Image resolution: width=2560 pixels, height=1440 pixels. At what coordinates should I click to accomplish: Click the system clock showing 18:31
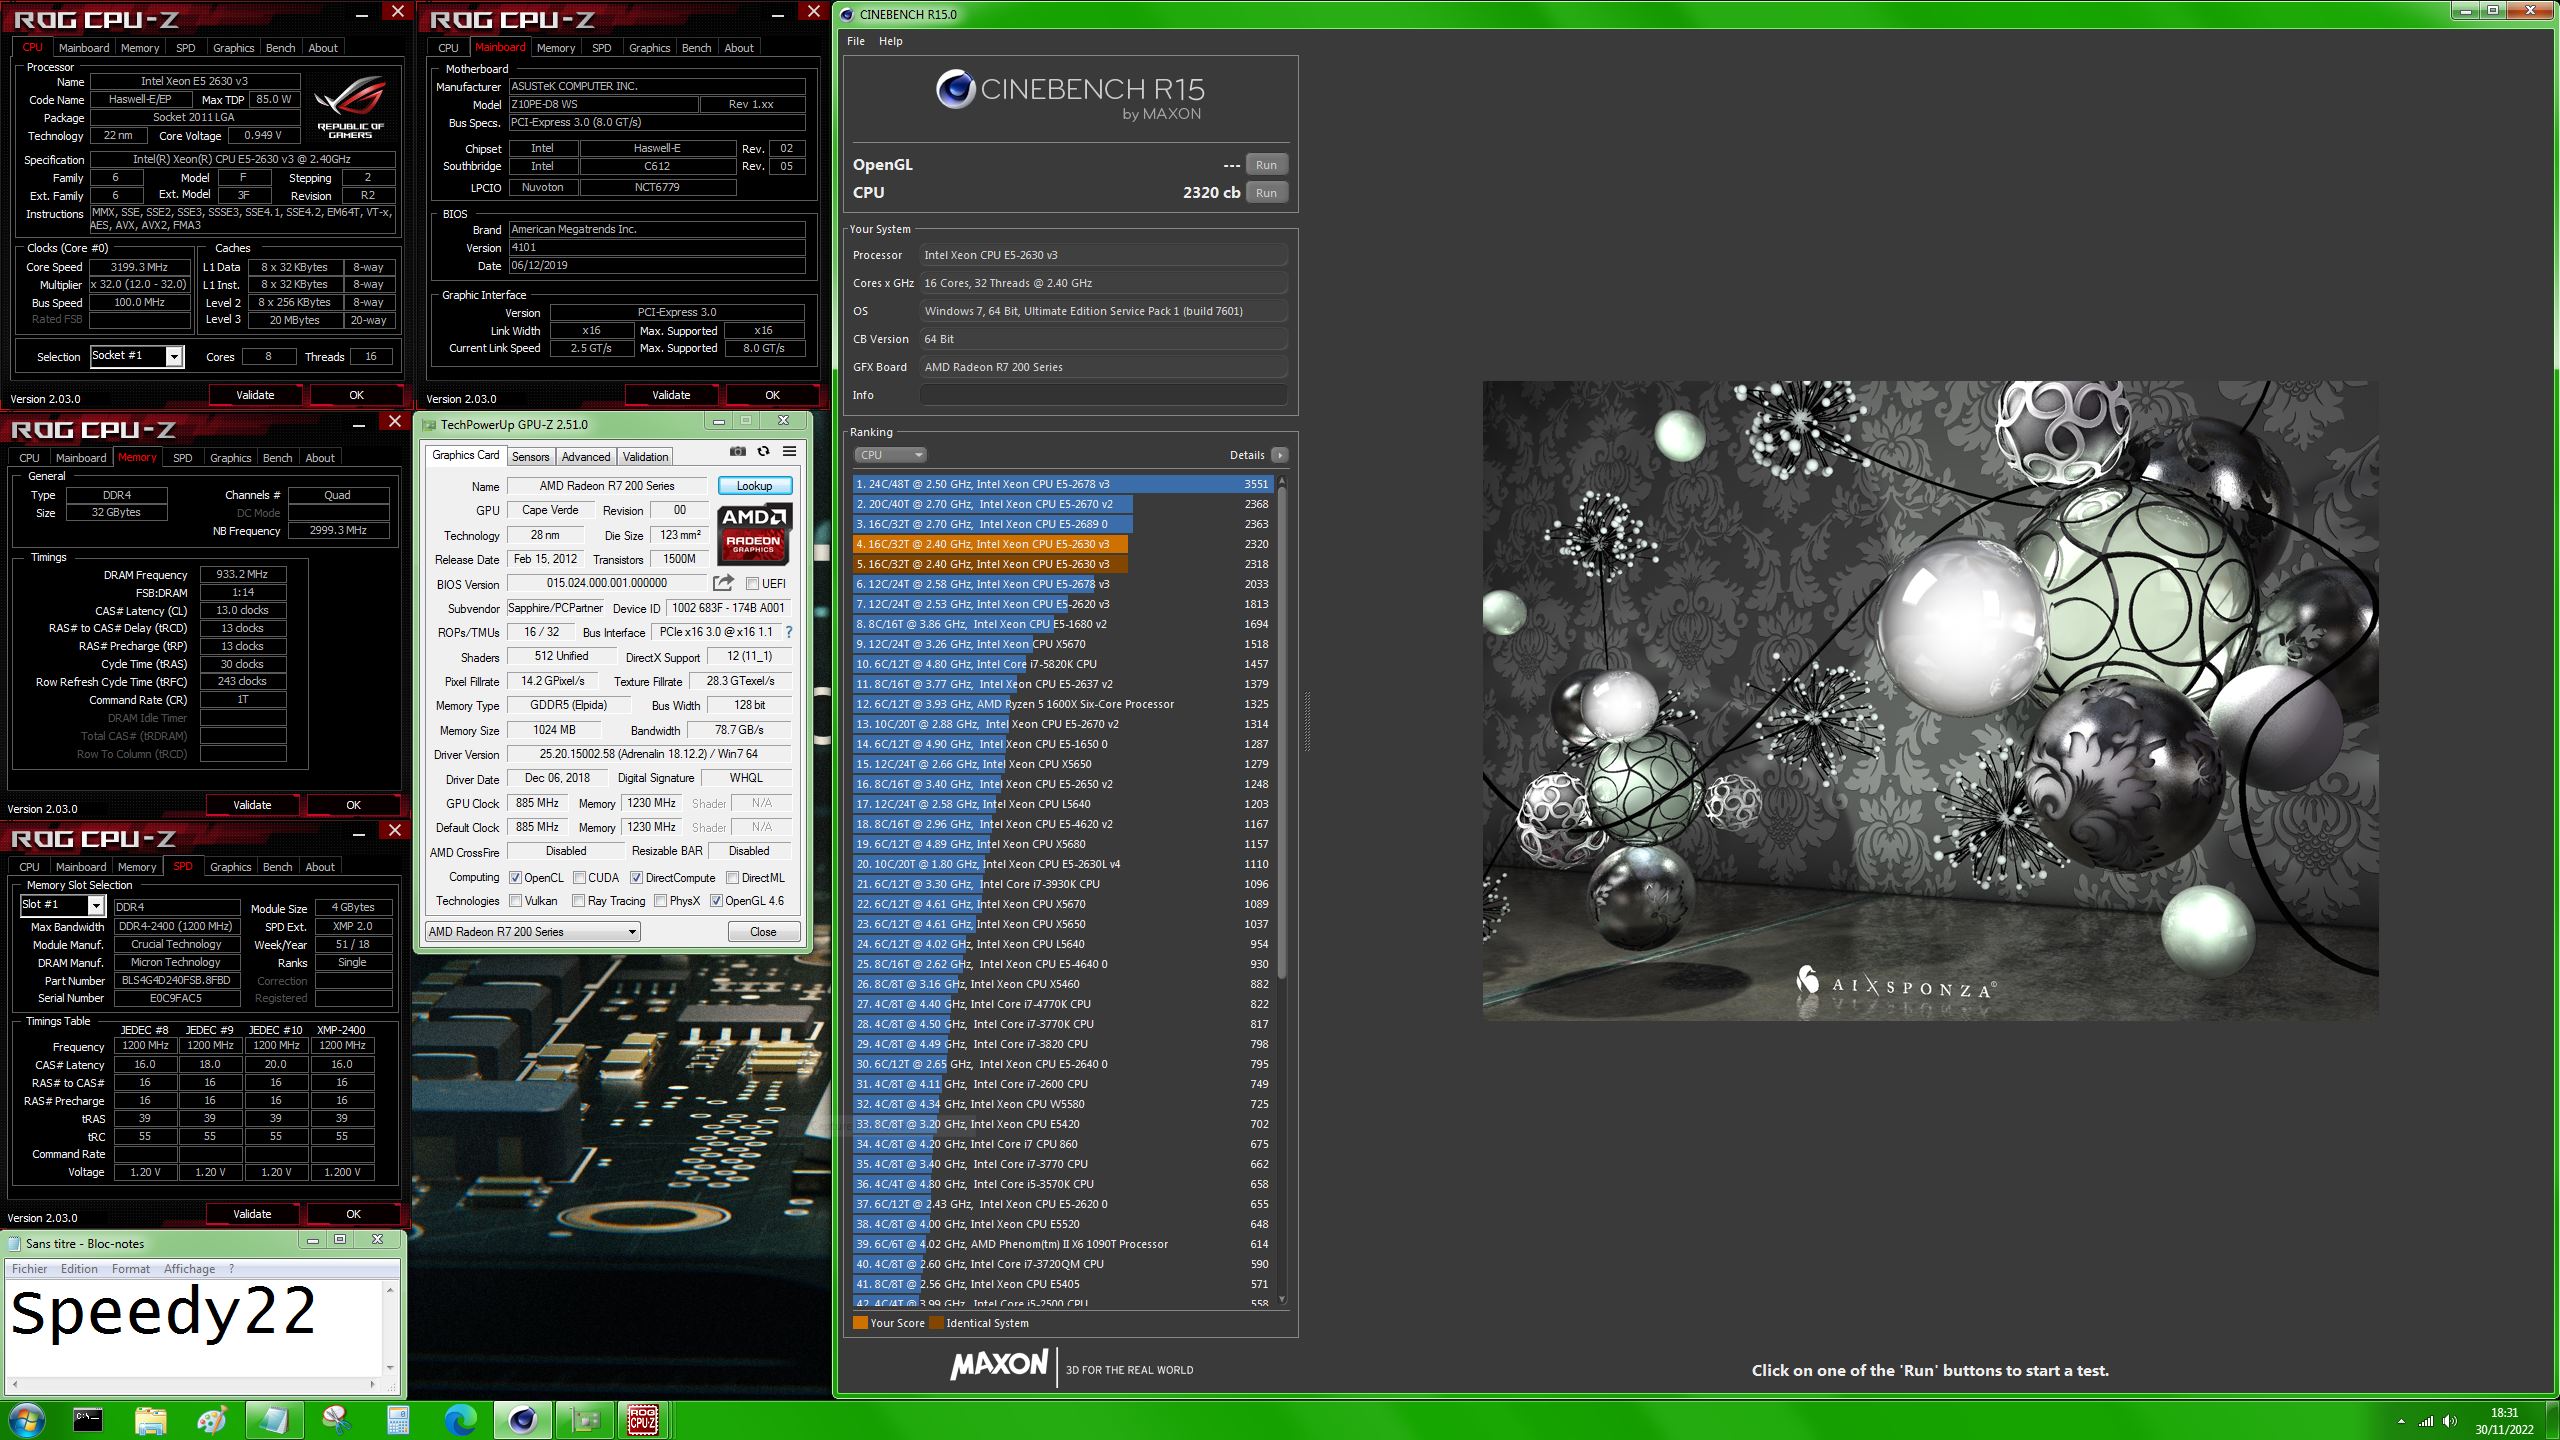click(2504, 1413)
